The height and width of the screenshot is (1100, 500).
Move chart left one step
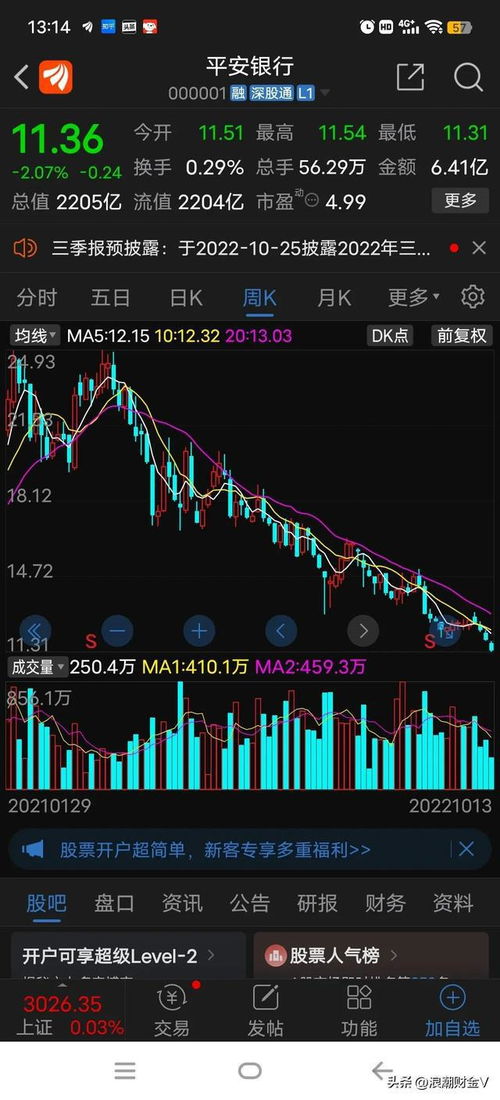[x=281, y=631]
